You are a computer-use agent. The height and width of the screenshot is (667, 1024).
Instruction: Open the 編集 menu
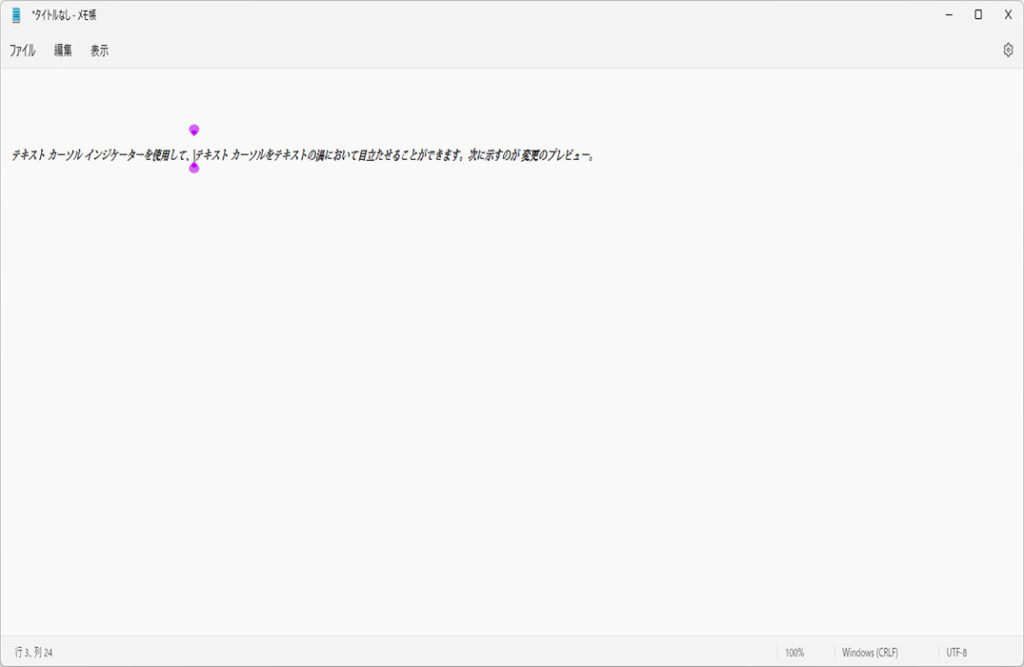(63, 51)
